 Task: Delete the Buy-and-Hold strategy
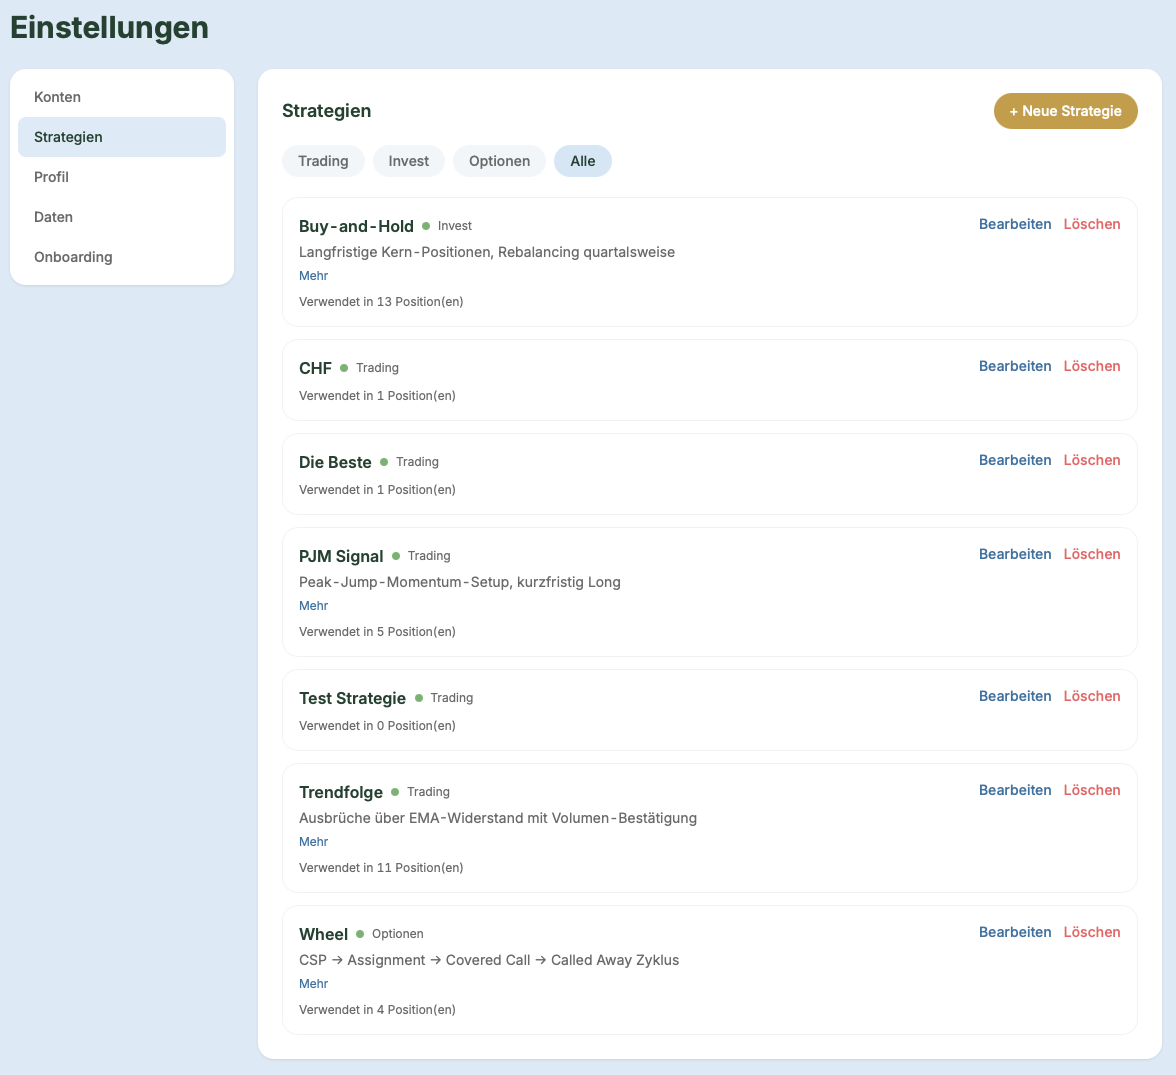tap(1092, 224)
